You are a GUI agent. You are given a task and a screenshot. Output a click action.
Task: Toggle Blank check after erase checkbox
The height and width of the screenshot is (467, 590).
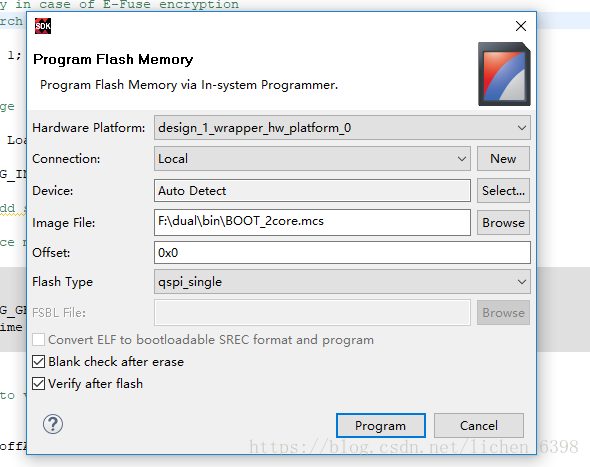38,362
